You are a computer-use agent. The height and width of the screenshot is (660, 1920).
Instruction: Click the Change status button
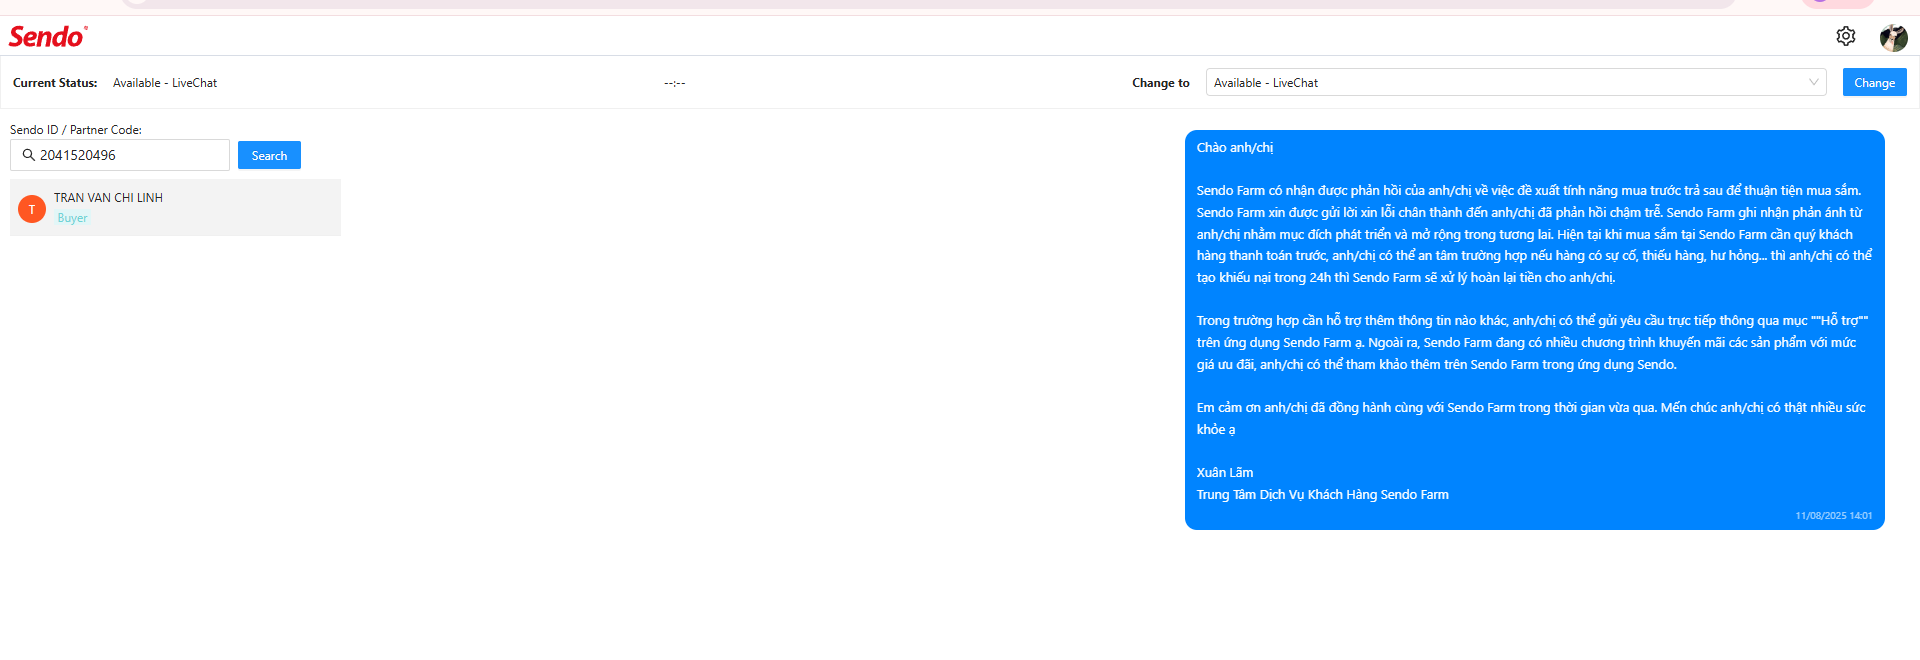tap(1874, 82)
